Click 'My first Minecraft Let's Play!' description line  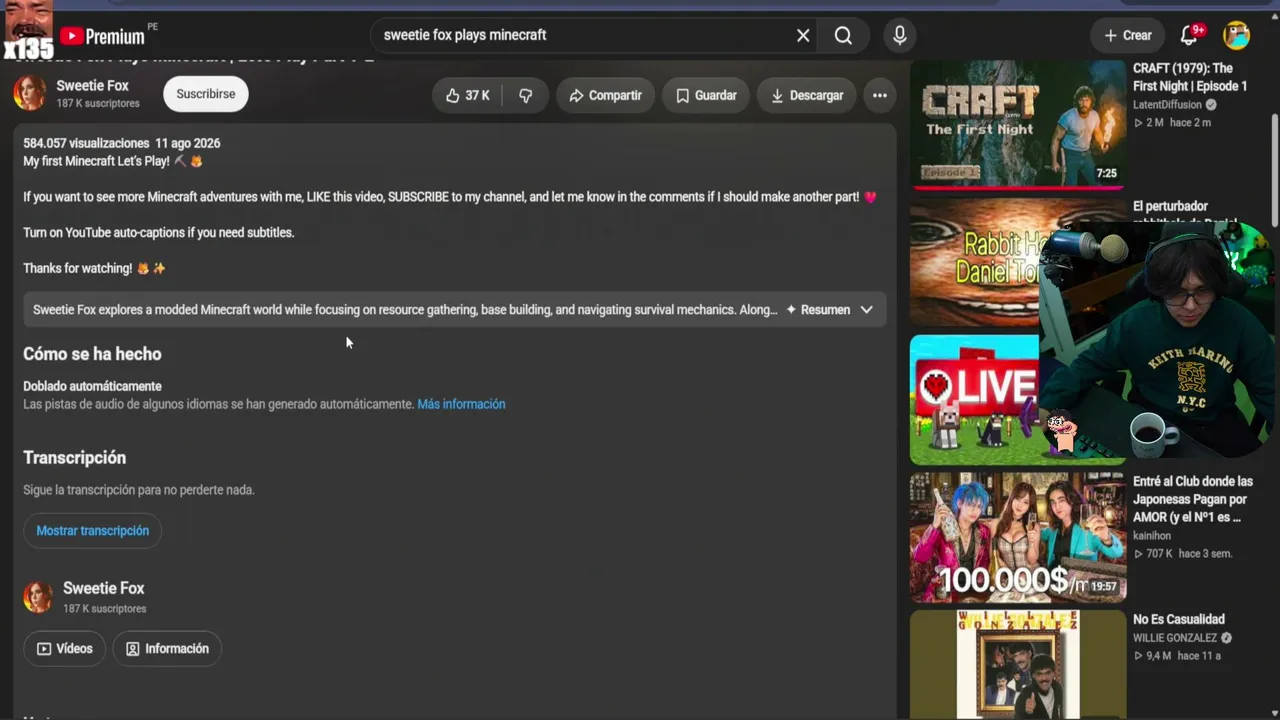point(113,161)
